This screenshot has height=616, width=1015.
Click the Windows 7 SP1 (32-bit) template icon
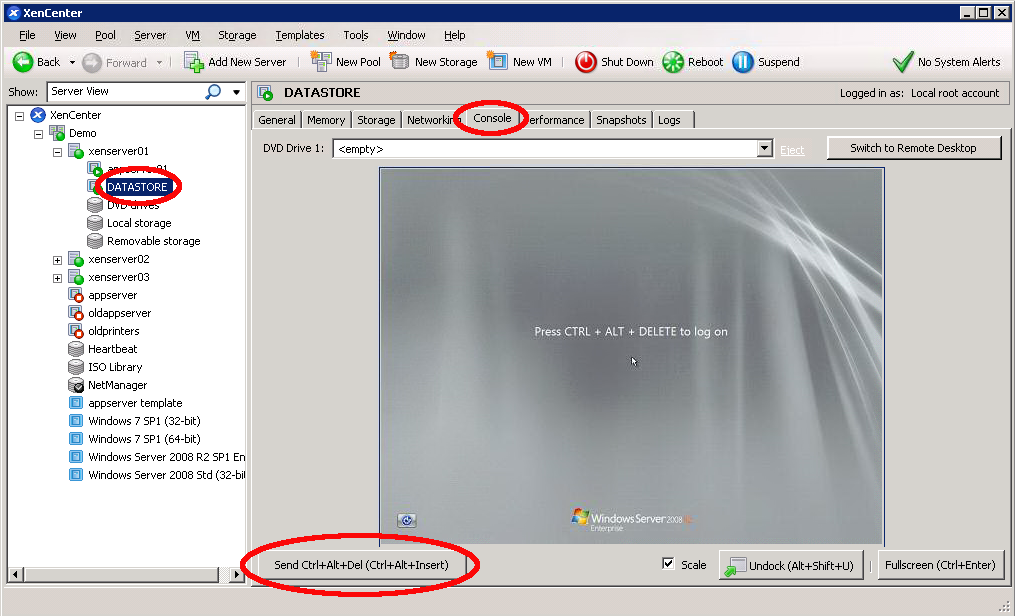[76, 421]
